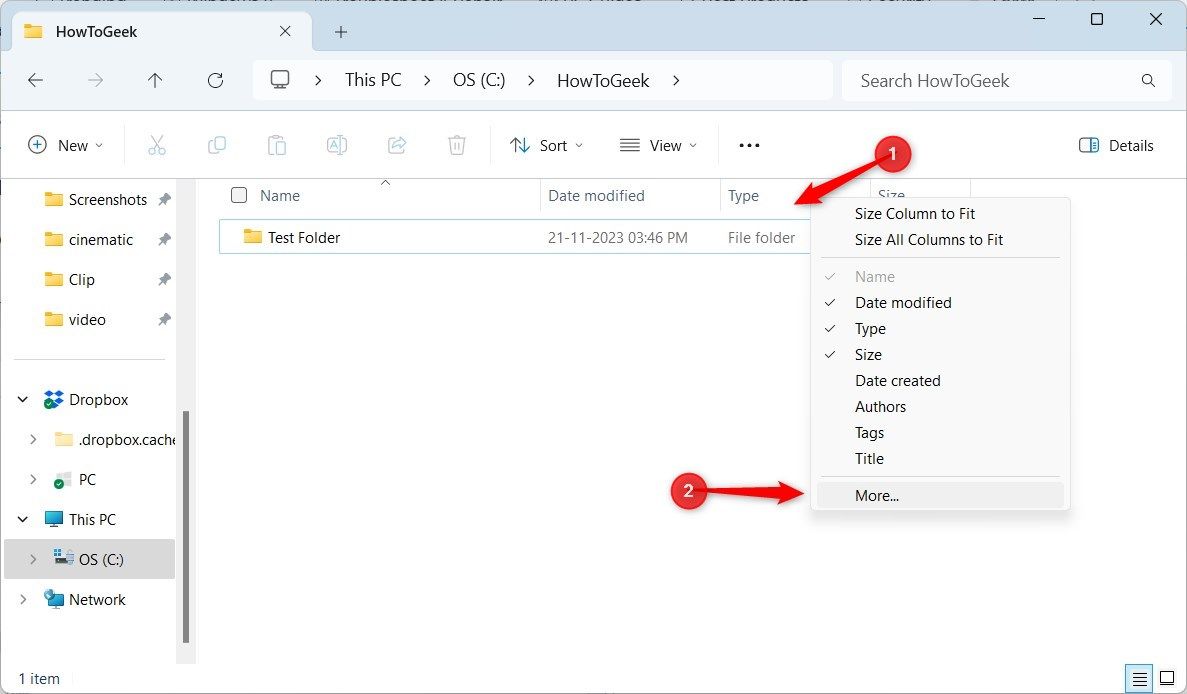
Task: Expand the .dropbox.cache folder node
Action: pos(33,439)
